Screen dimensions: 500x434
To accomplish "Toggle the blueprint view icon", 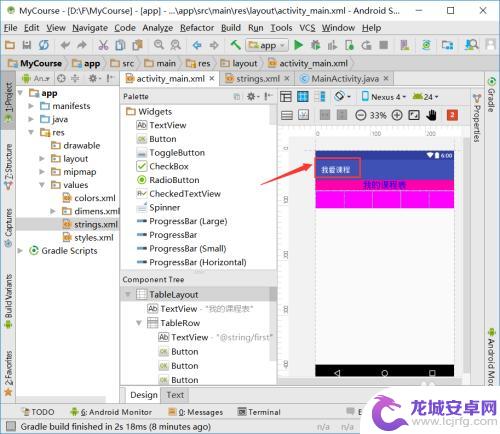I will (303, 97).
